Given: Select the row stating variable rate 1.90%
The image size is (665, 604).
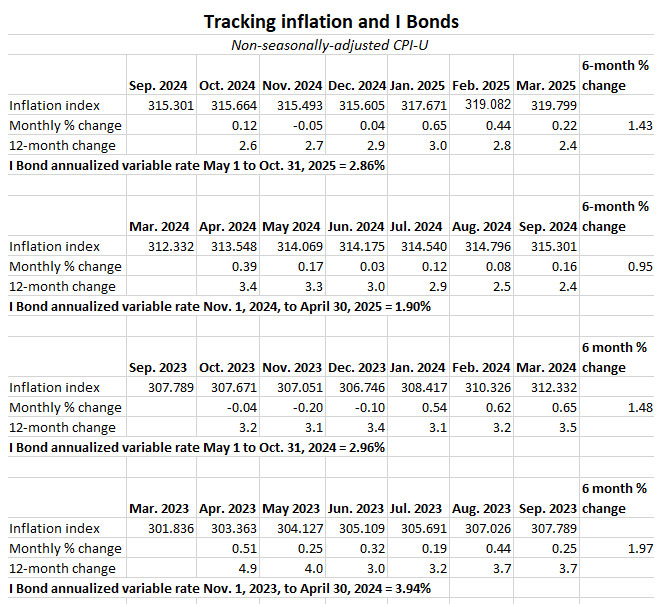Looking at the screenshot, I should pos(220,306).
